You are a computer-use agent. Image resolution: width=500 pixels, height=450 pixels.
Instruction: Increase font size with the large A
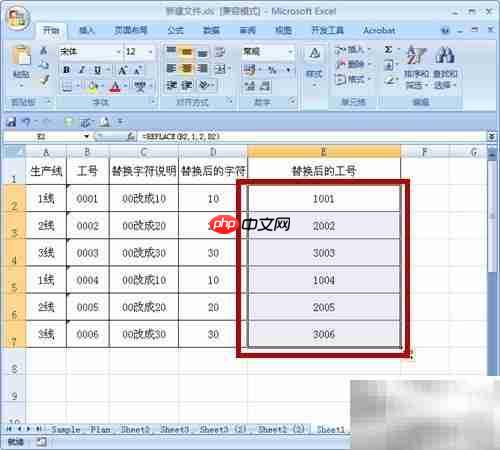[x=123, y=70]
